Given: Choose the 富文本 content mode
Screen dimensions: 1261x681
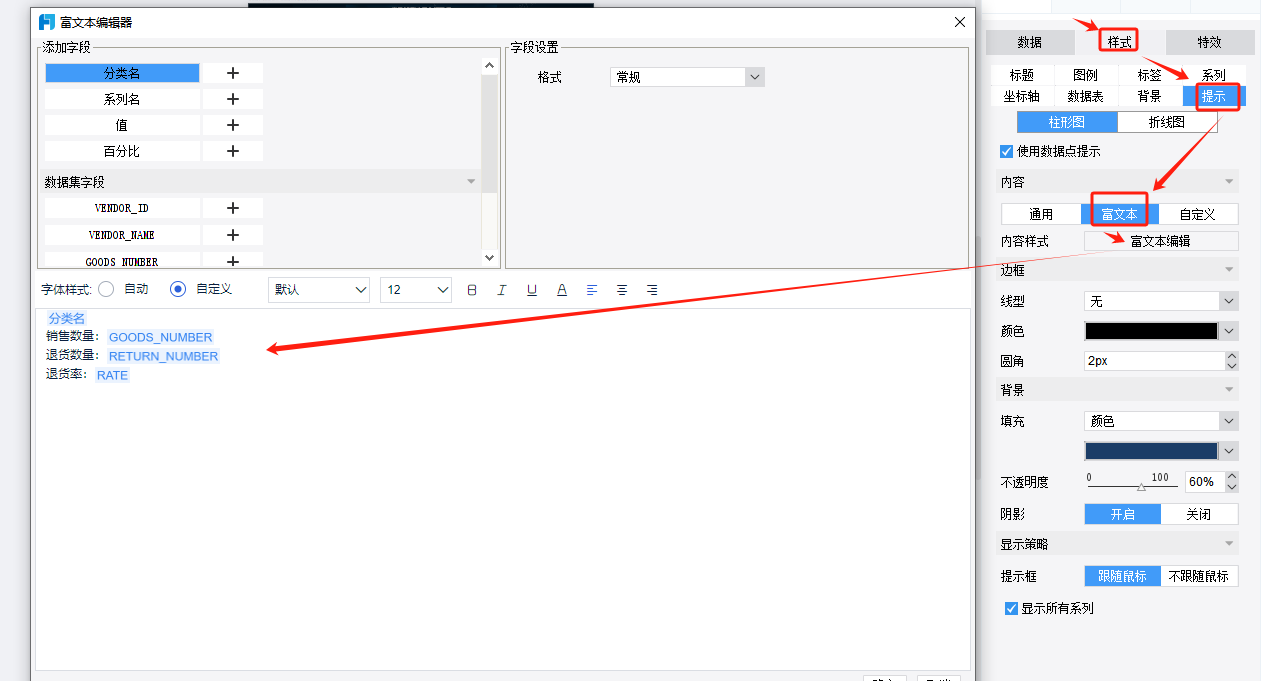Looking at the screenshot, I should click(1119, 214).
